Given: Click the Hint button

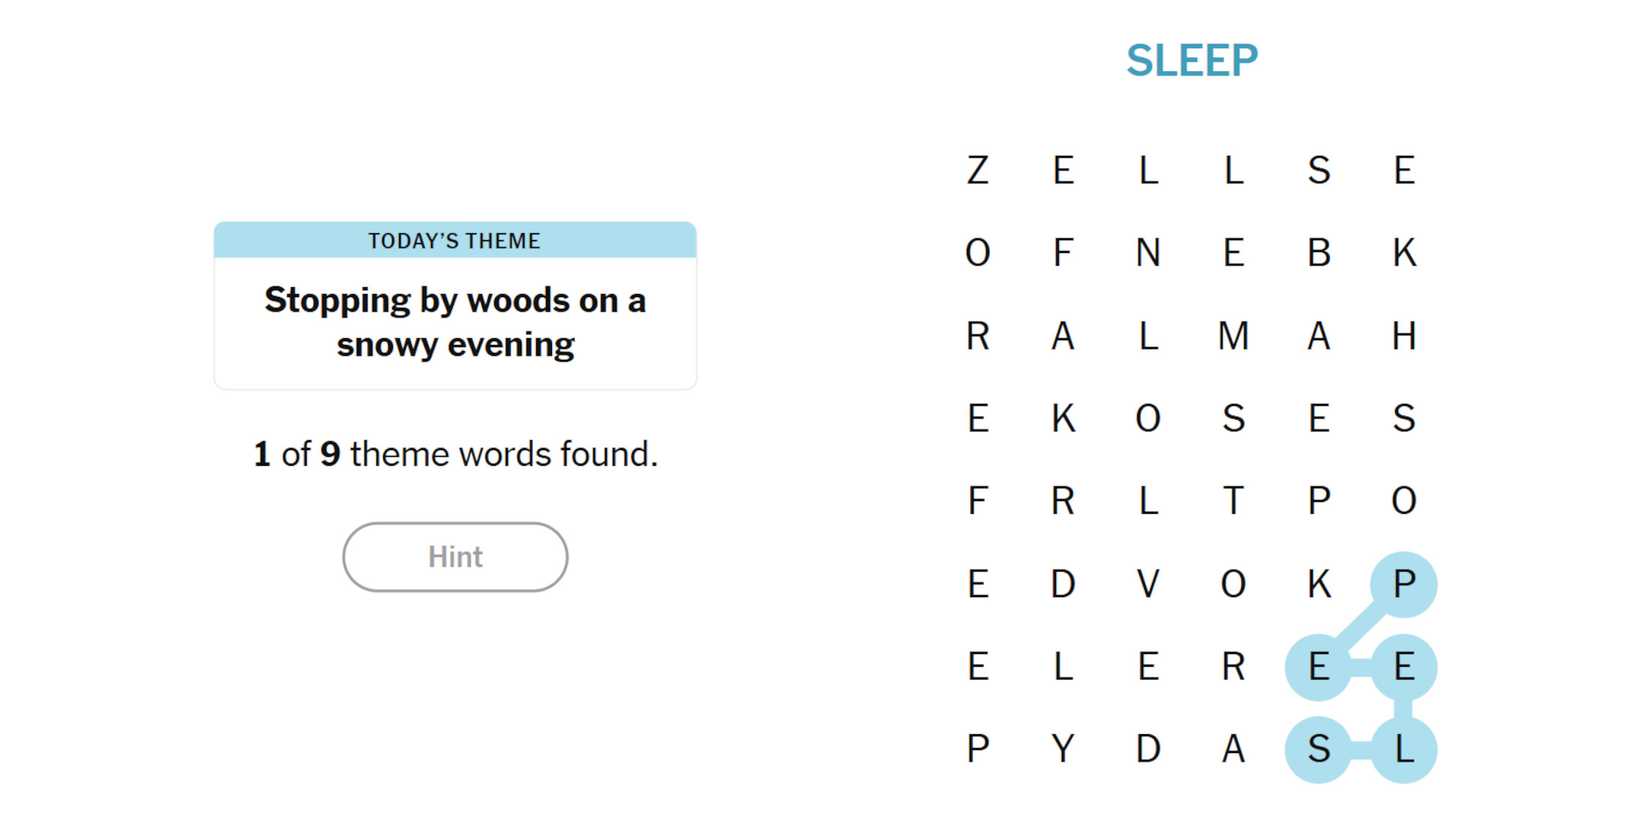Looking at the screenshot, I should point(455,557).
